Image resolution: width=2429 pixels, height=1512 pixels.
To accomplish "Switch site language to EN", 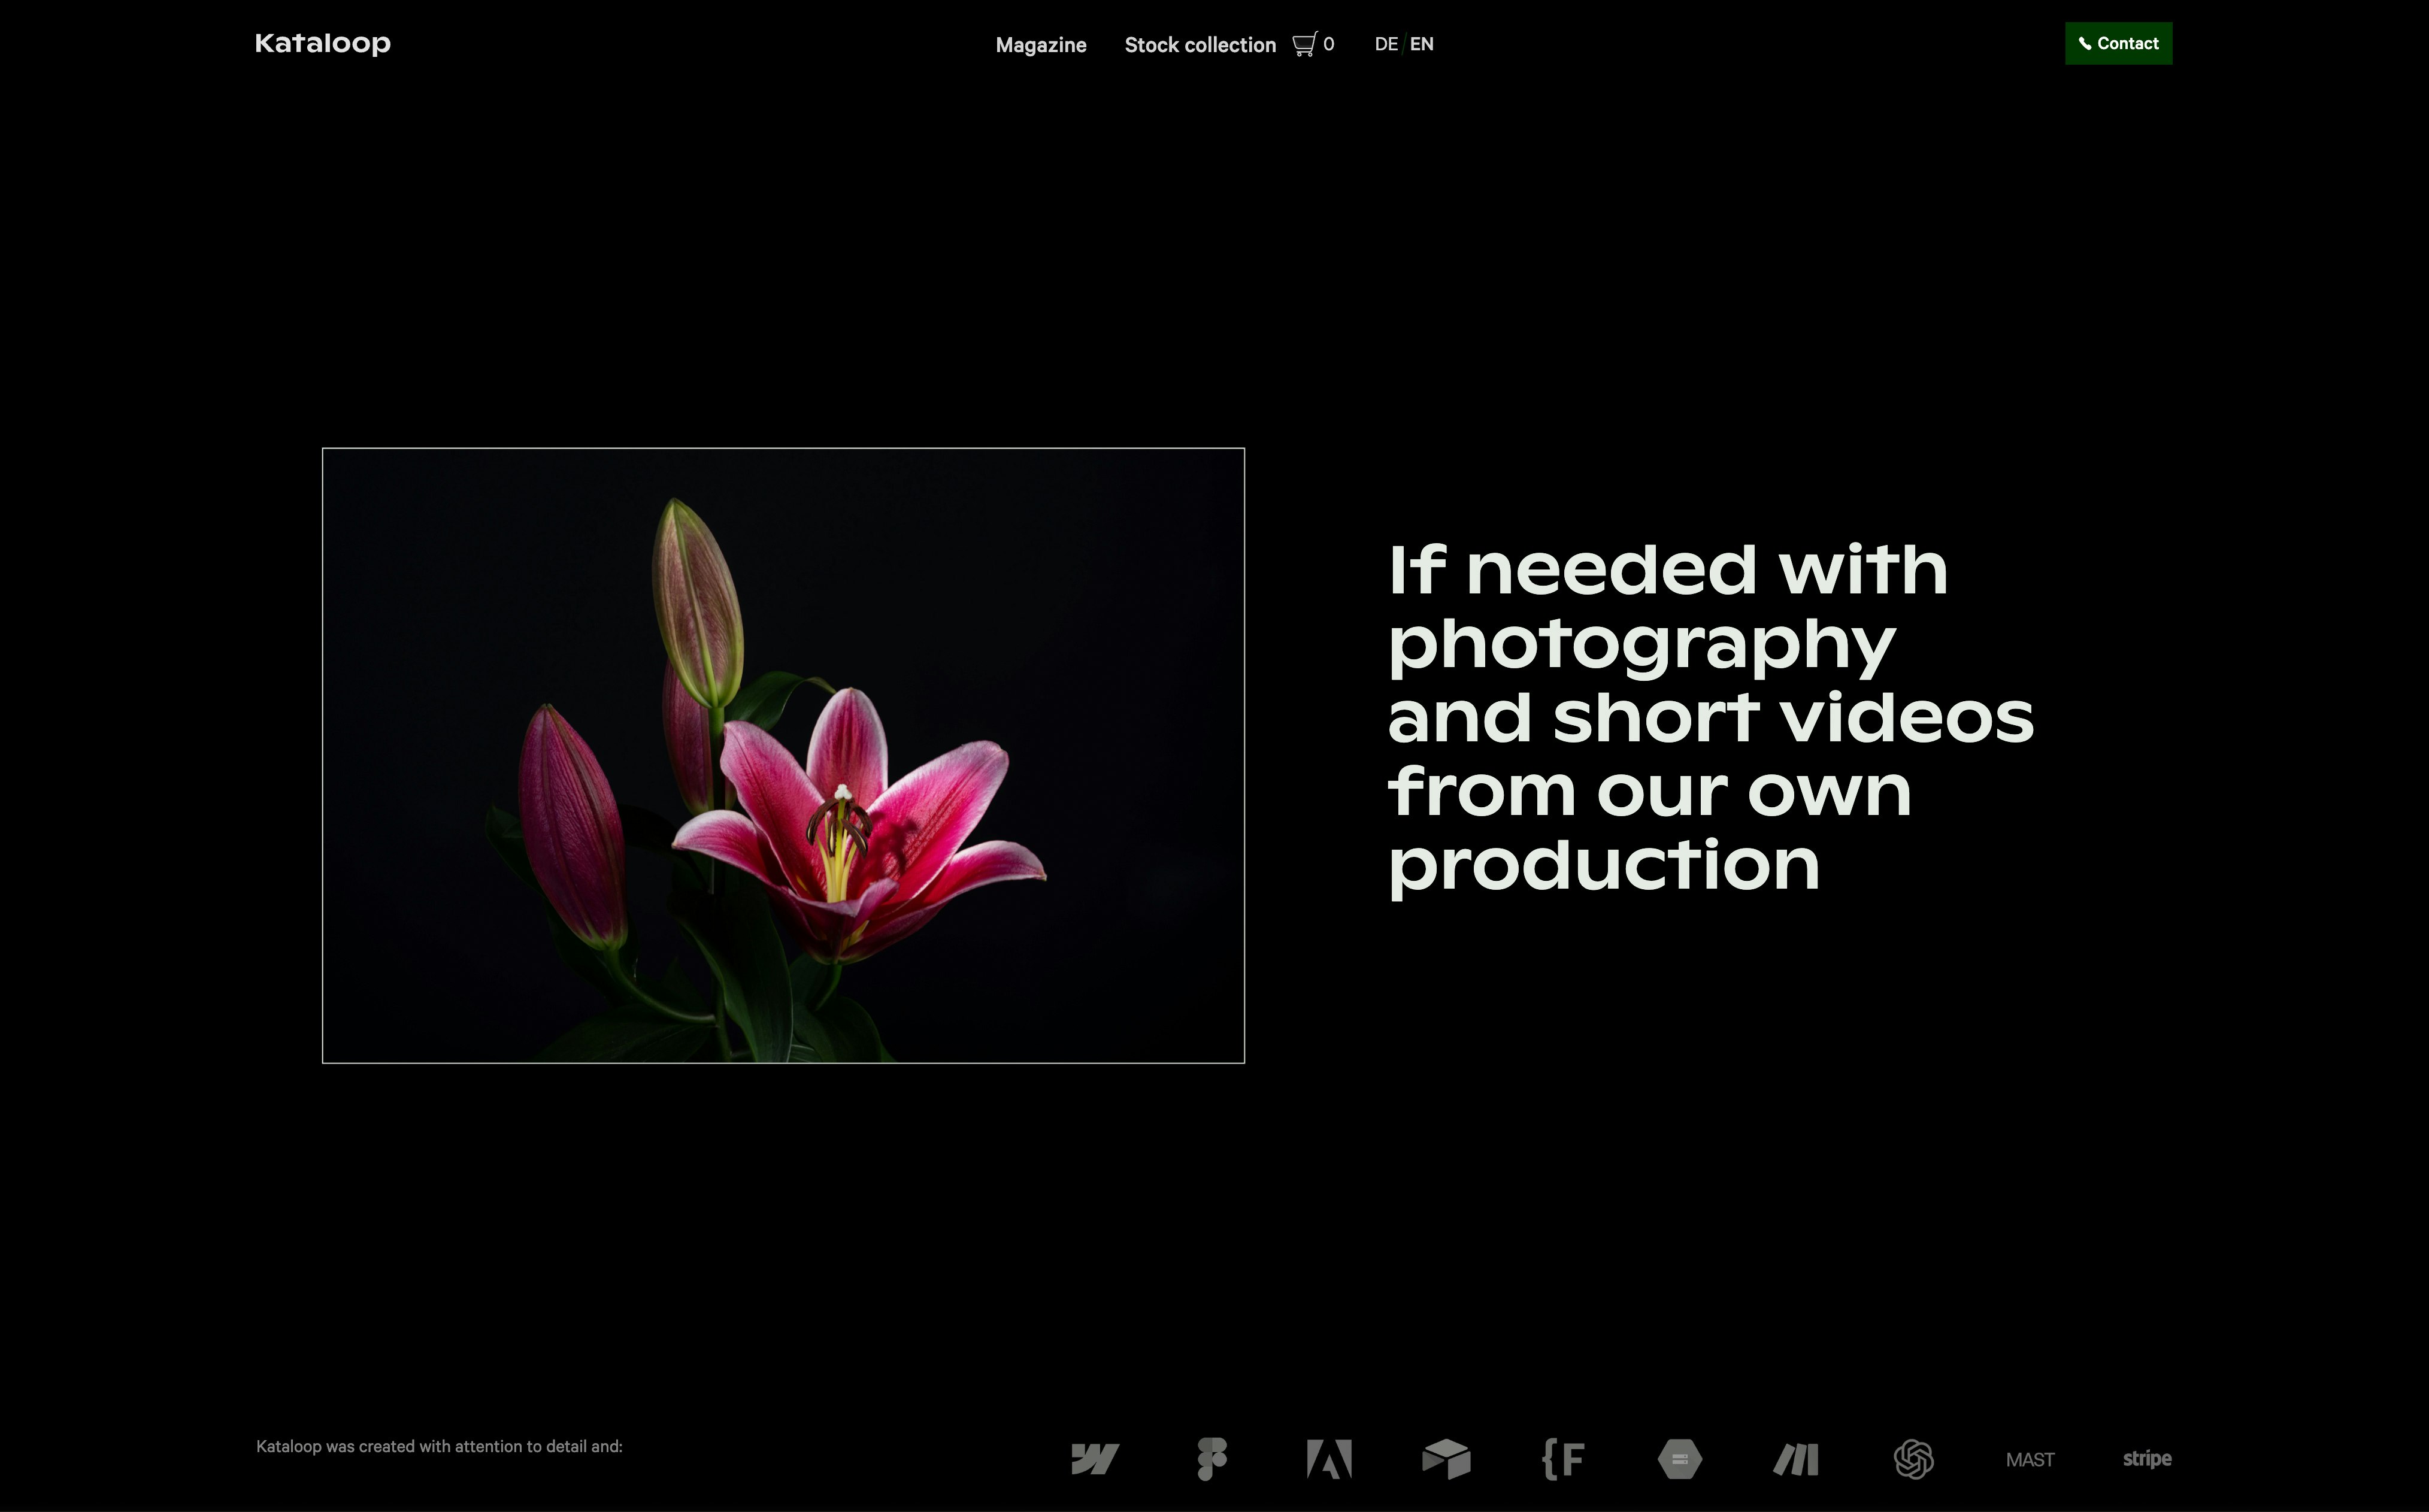I will (1422, 44).
